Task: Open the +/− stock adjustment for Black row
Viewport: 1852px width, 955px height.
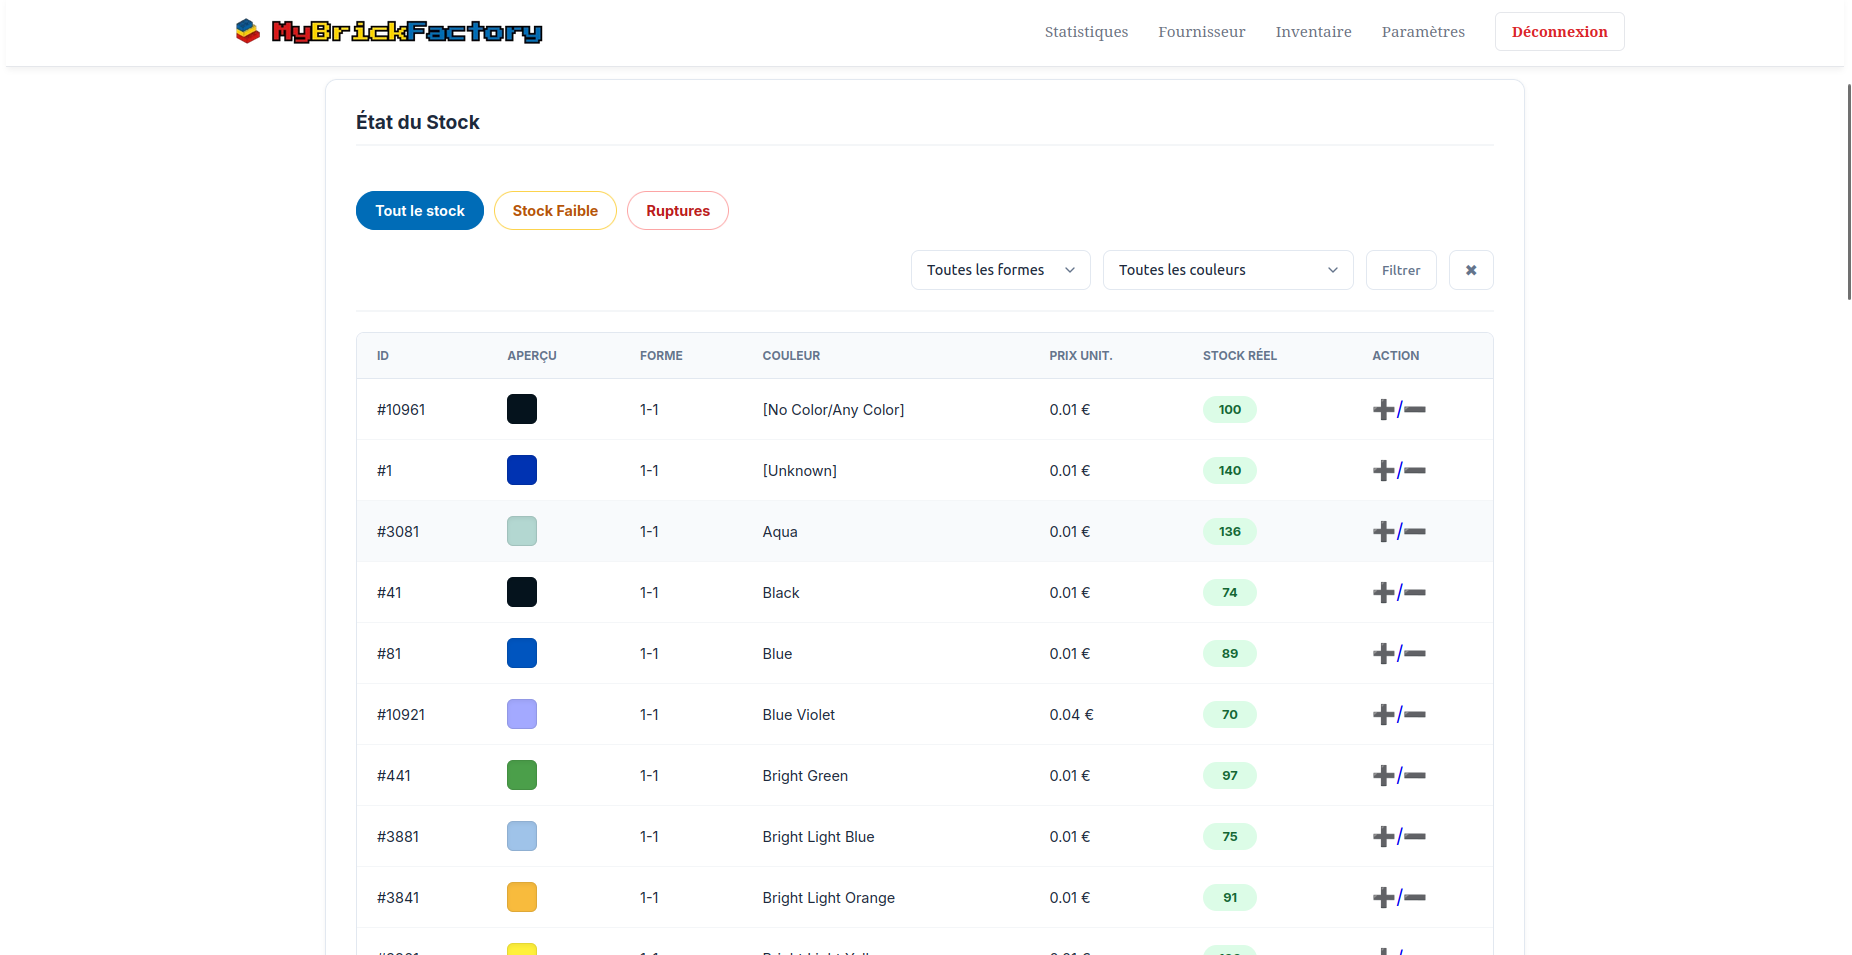Action: 1398,593
